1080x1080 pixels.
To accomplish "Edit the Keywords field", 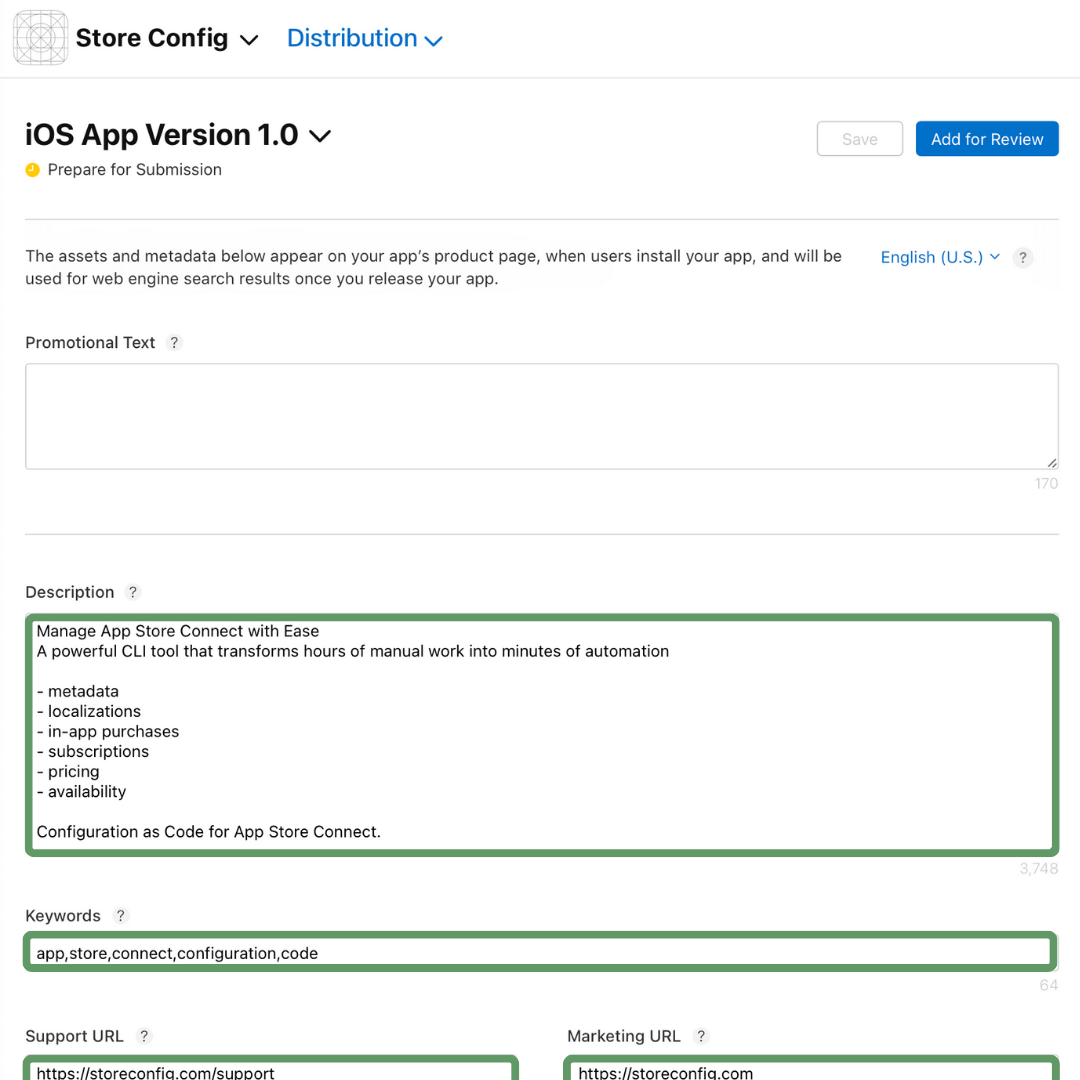I will (x=540, y=952).
